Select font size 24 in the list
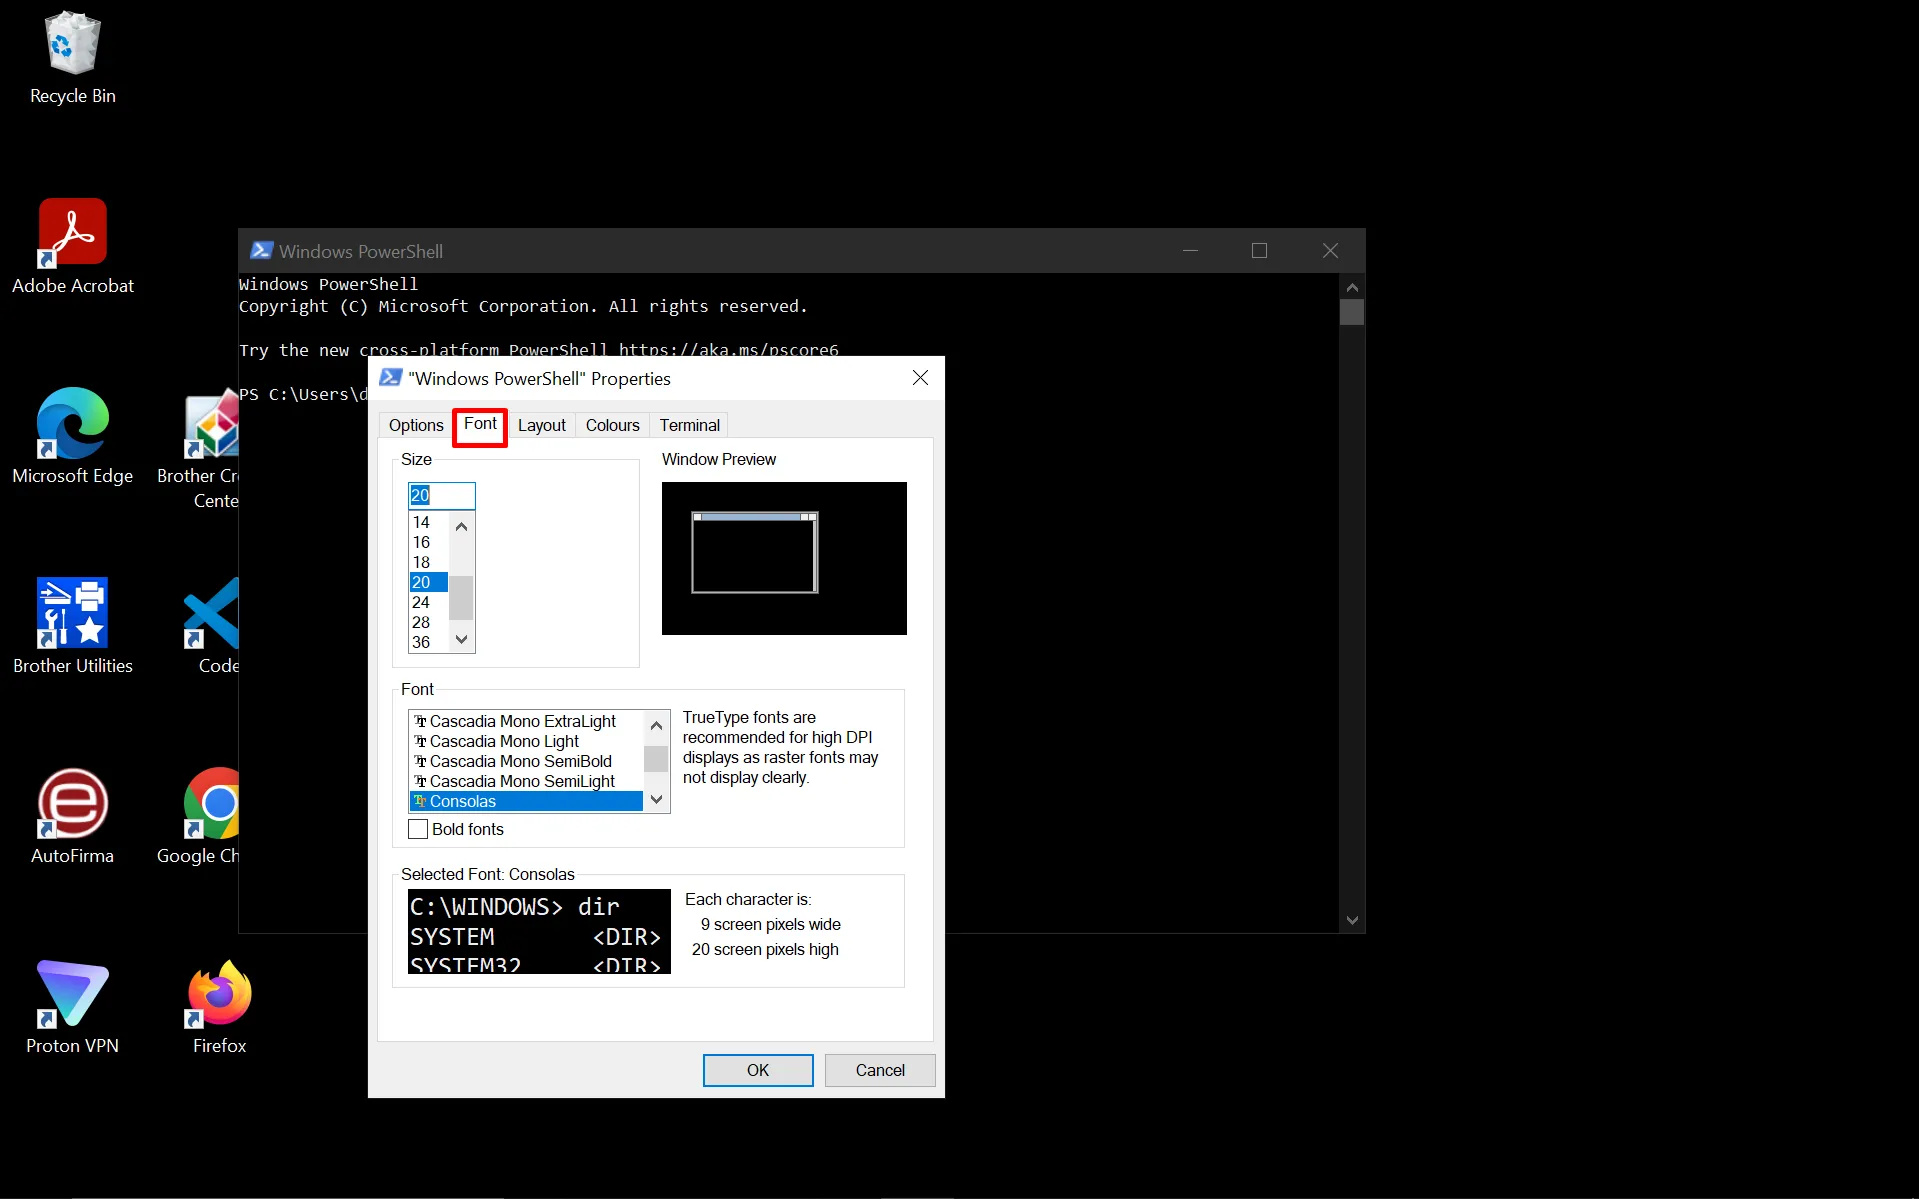This screenshot has height=1199, width=1919. [421, 602]
